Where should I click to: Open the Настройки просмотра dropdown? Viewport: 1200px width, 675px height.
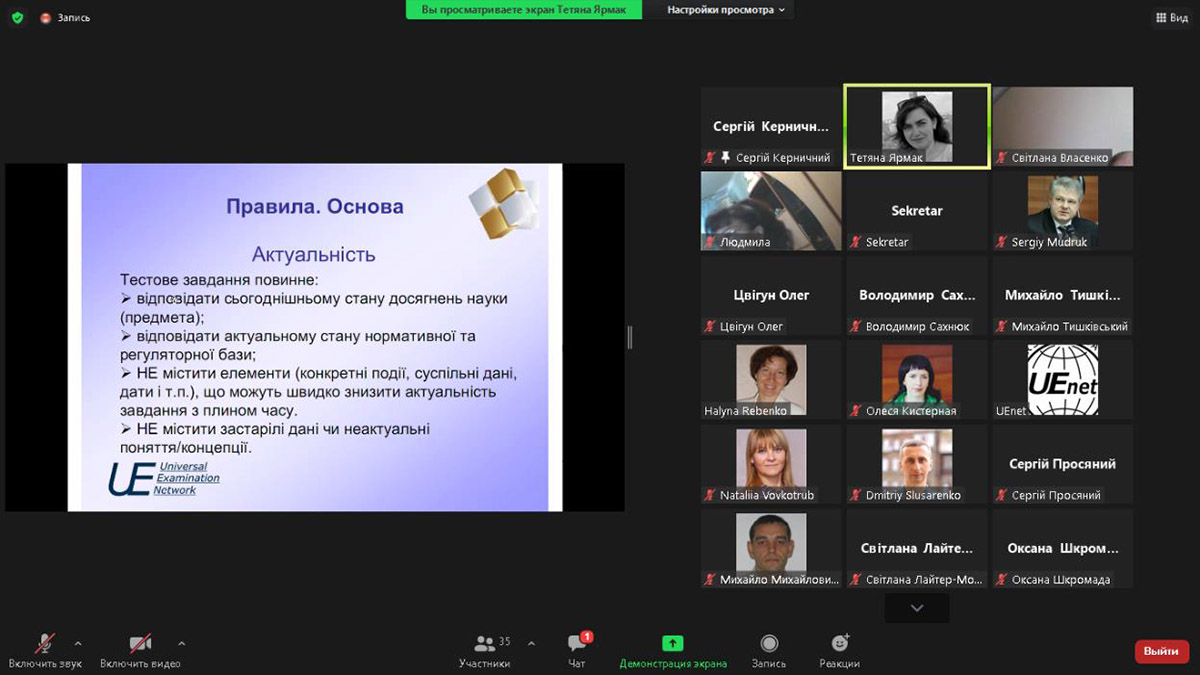point(726,10)
